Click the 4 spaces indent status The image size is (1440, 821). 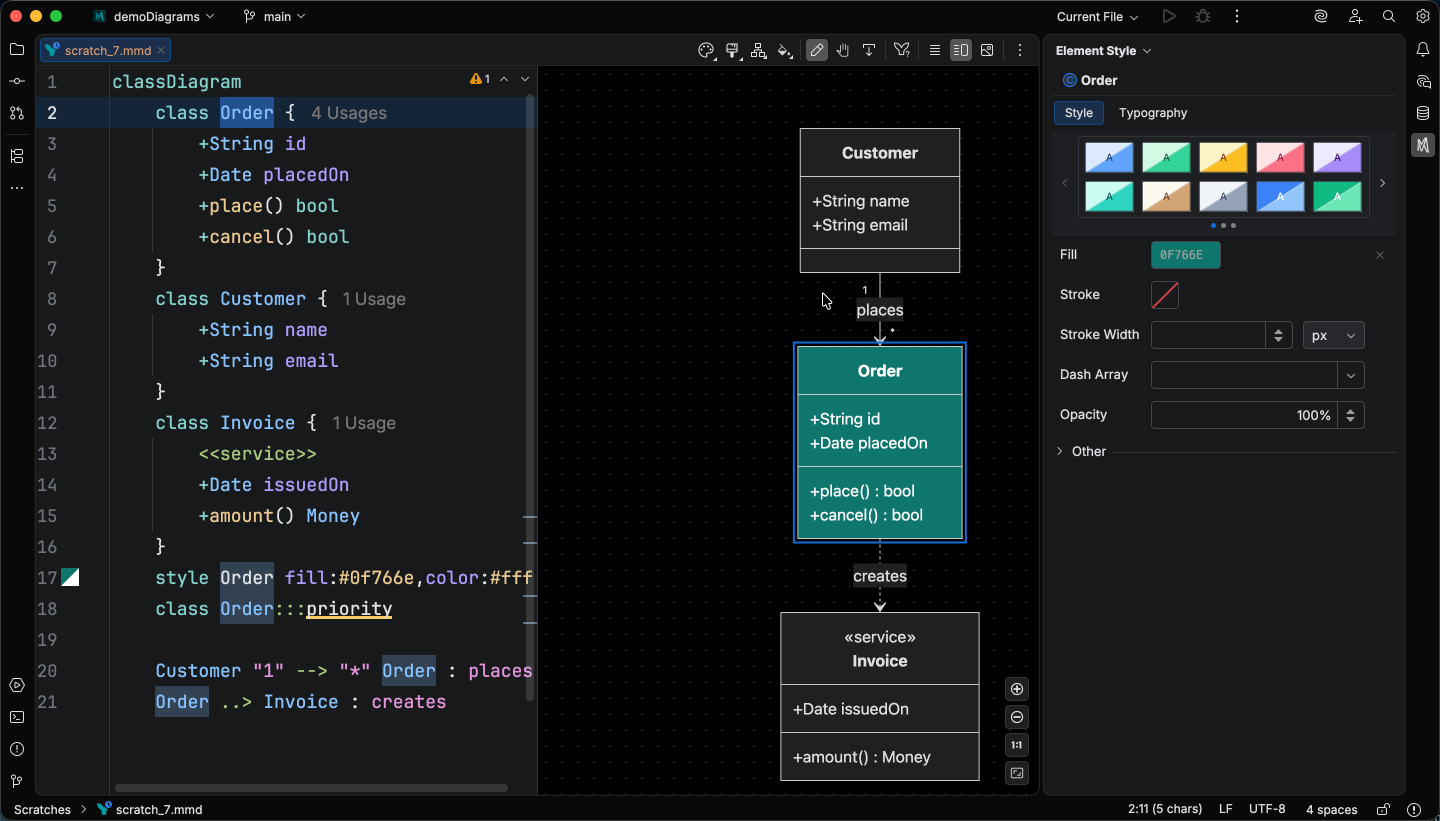tap(1331, 809)
